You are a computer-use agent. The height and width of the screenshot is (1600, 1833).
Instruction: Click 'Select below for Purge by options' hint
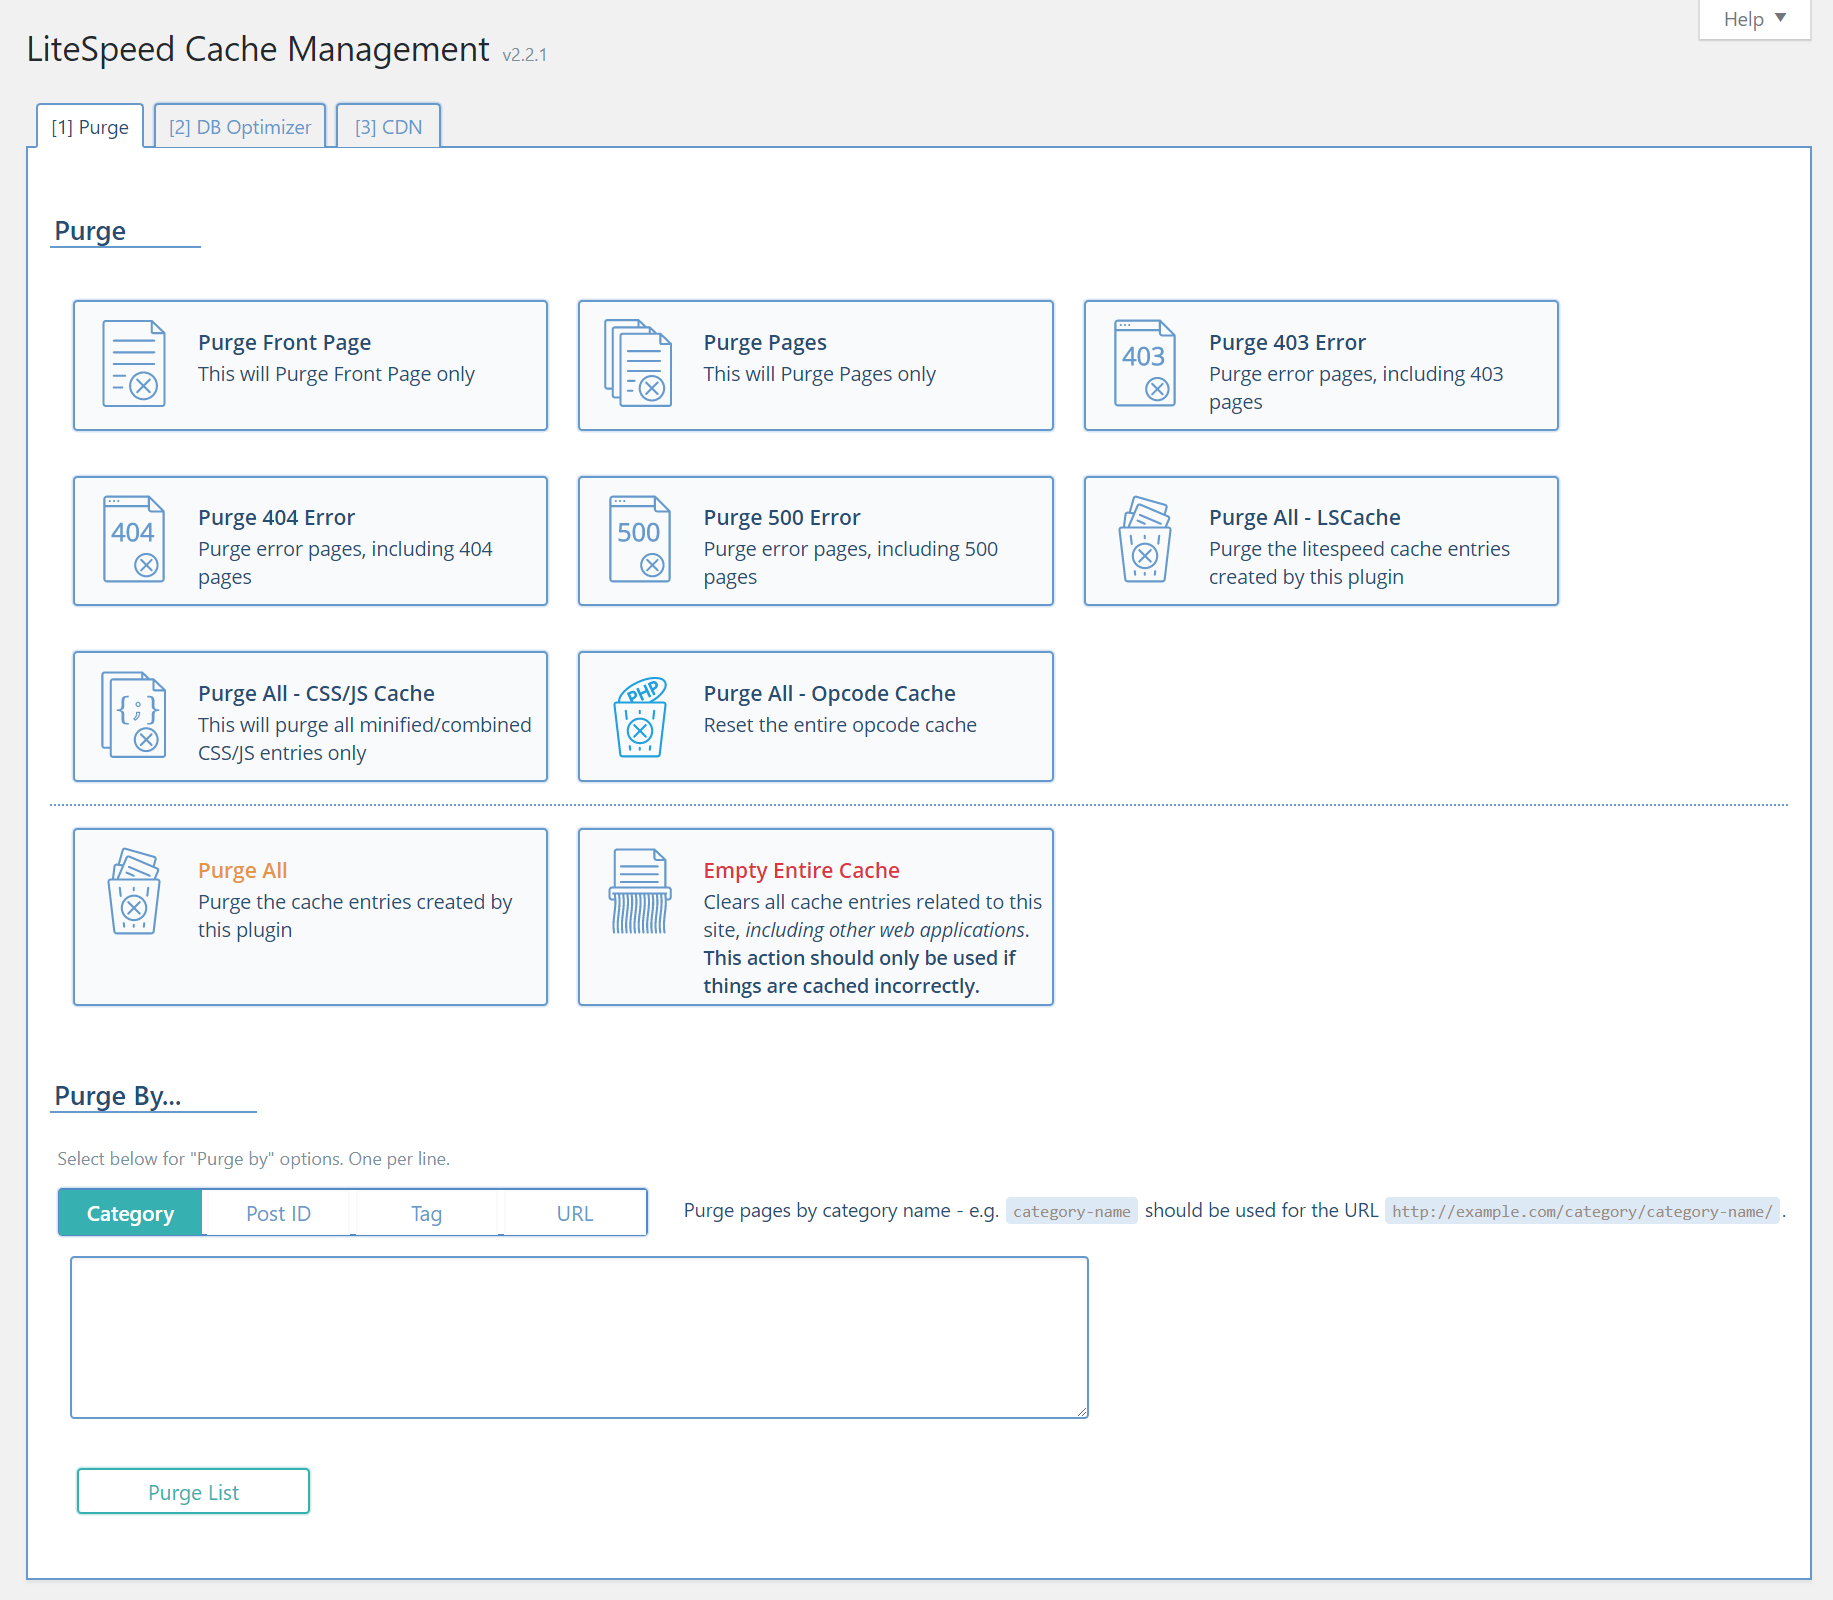pos(253,1159)
